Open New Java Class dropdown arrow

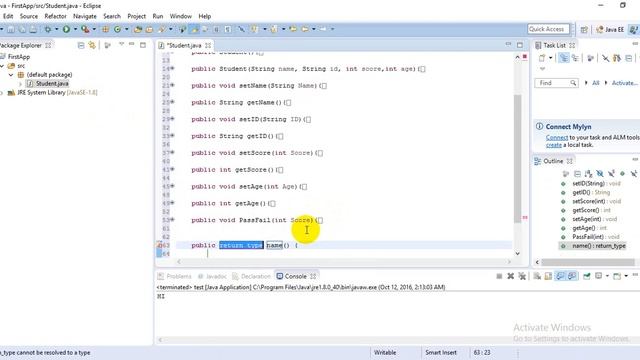point(127,29)
